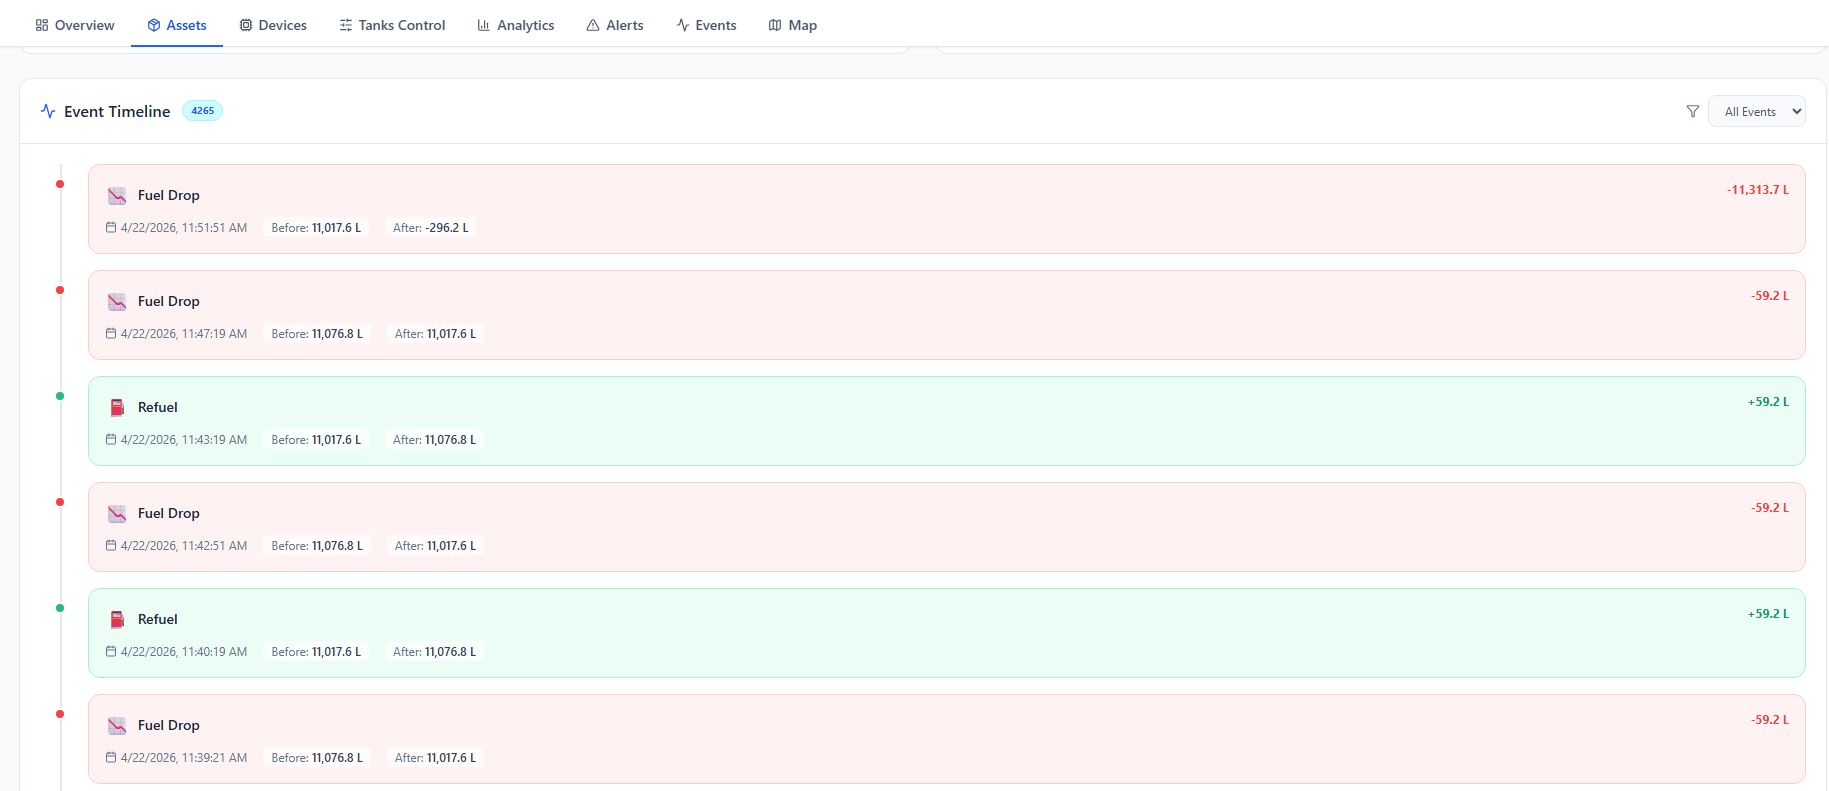Click the calendar icon beside 11:40:19 AM
Image resolution: width=1829 pixels, height=791 pixels.
(111, 652)
